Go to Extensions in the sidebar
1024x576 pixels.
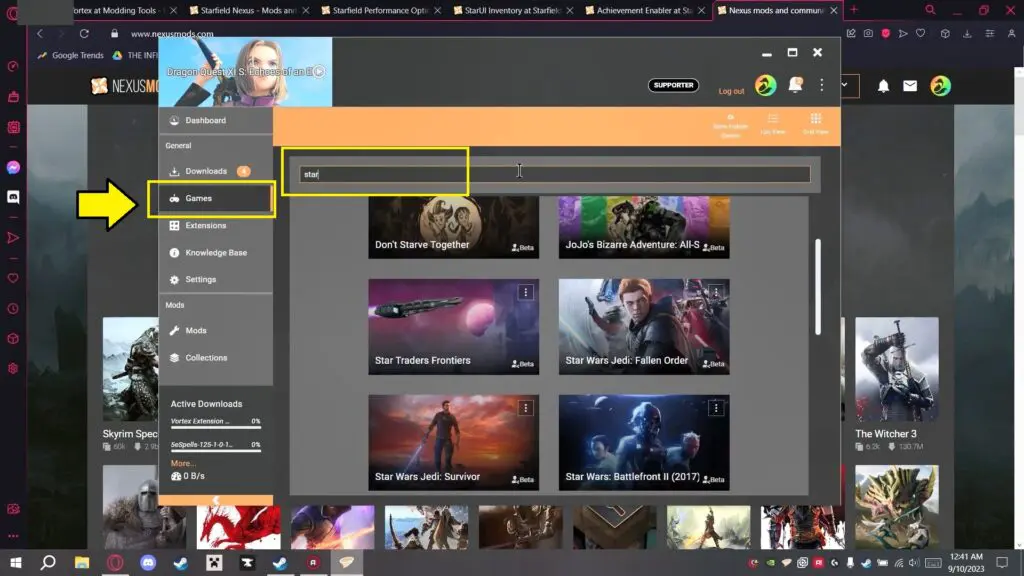click(205, 225)
